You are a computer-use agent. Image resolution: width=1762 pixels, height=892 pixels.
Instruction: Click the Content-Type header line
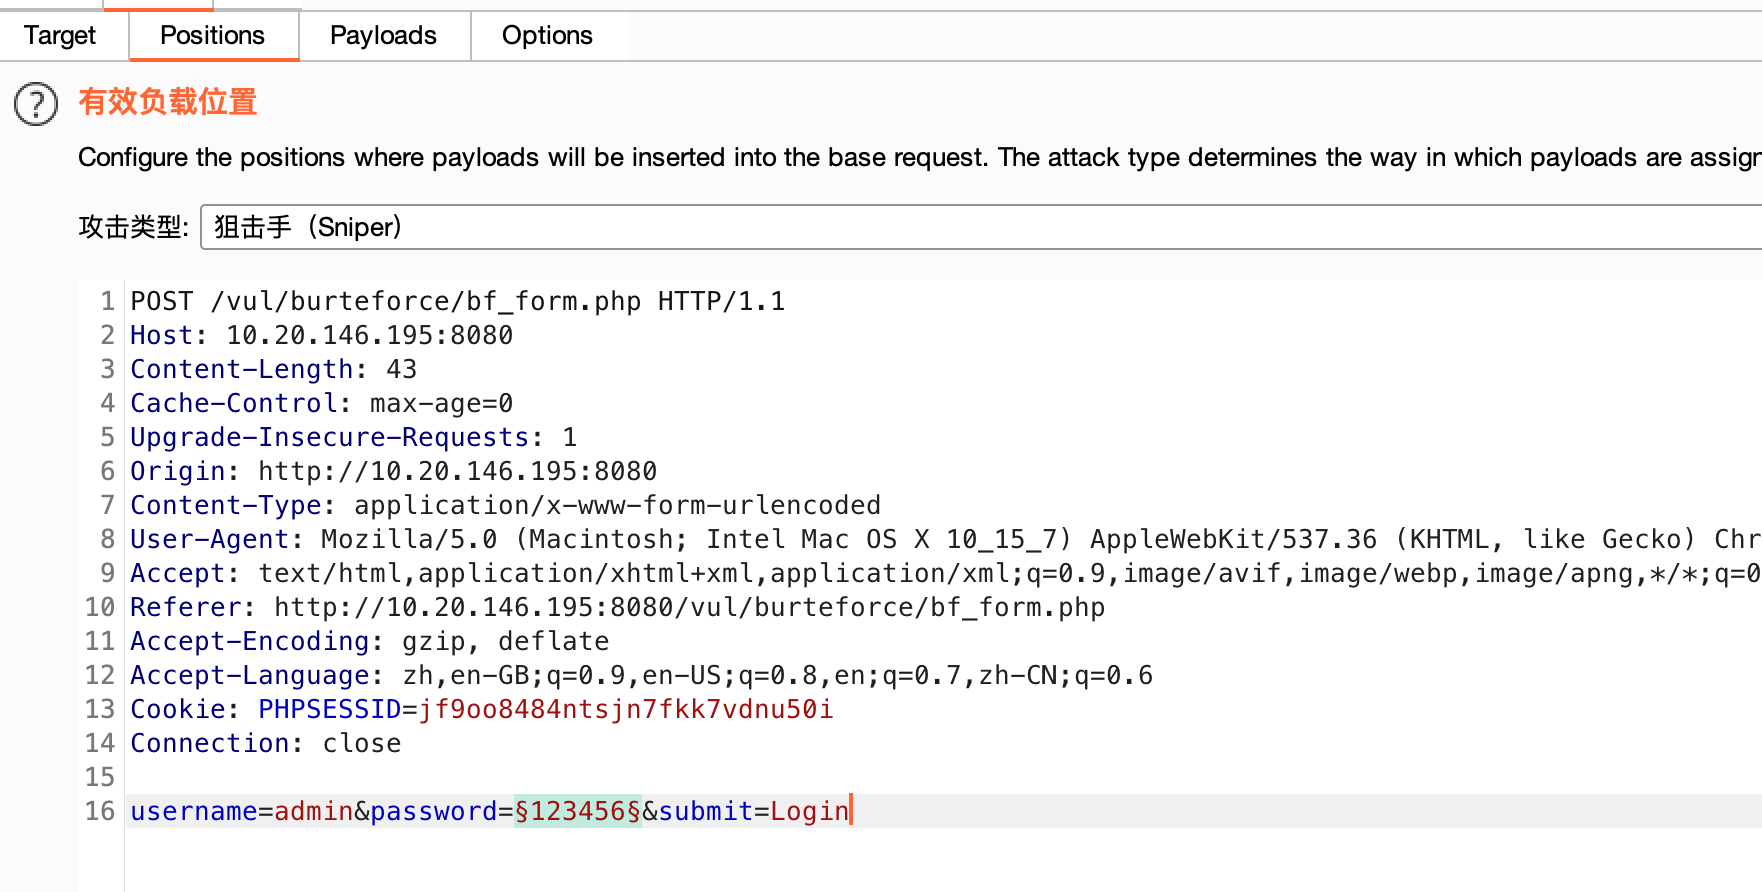(x=505, y=505)
